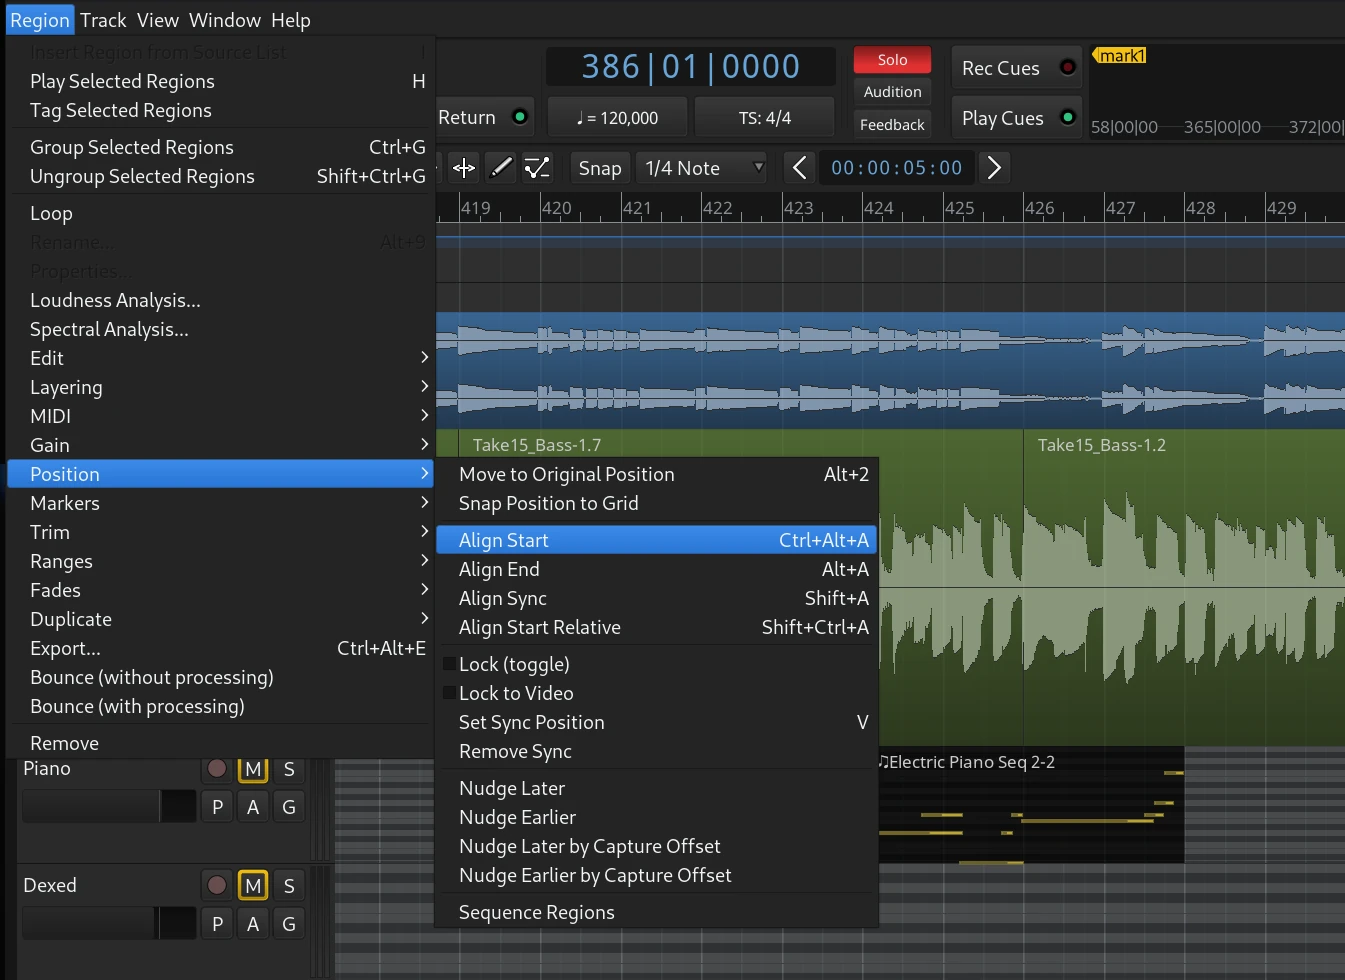Expand the Fades submenu
Viewport: 1345px width, 980px height.
click(220, 590)
